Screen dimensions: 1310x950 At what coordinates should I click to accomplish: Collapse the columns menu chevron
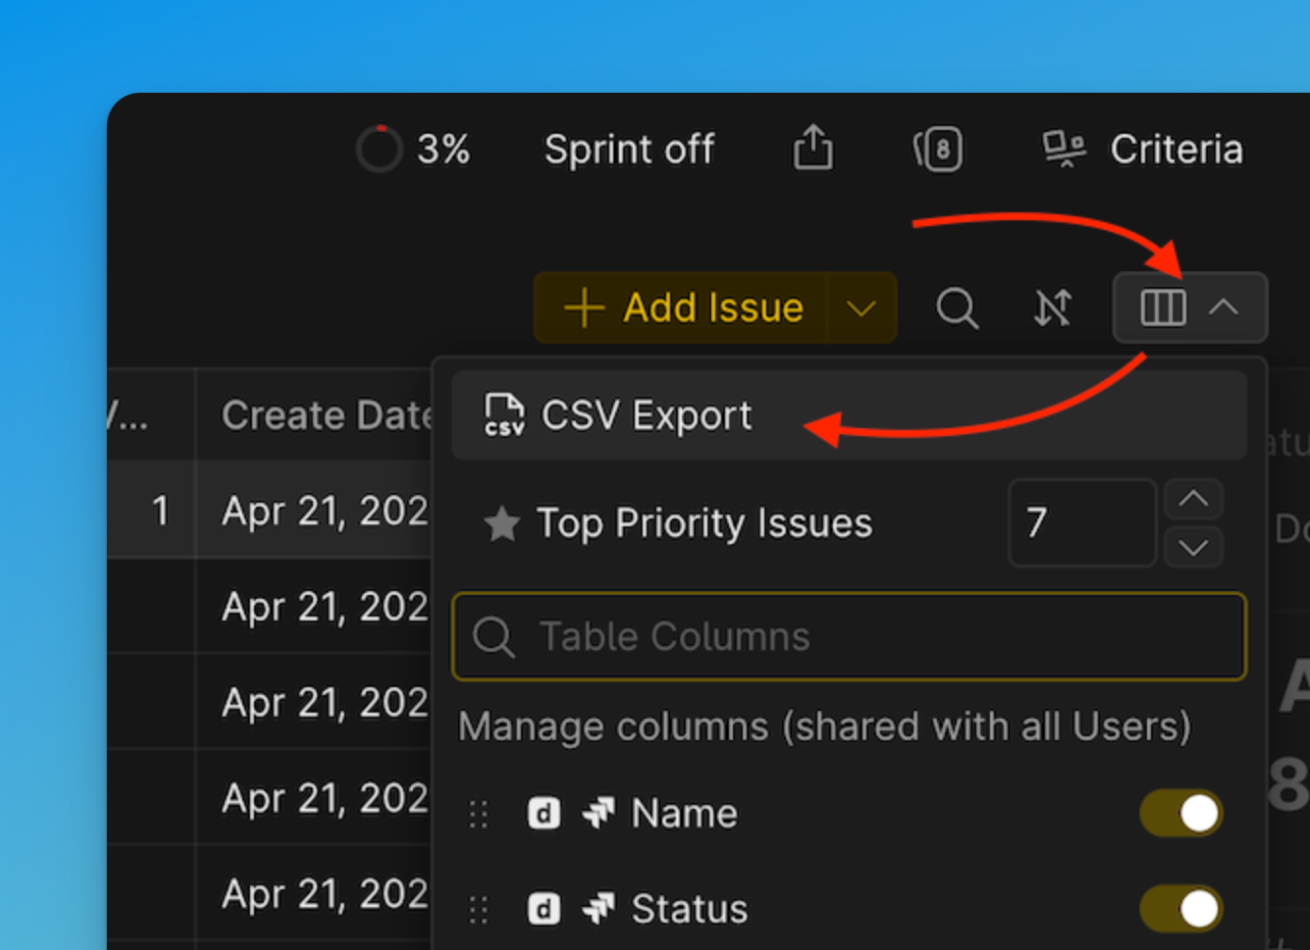click(1223, 308)
